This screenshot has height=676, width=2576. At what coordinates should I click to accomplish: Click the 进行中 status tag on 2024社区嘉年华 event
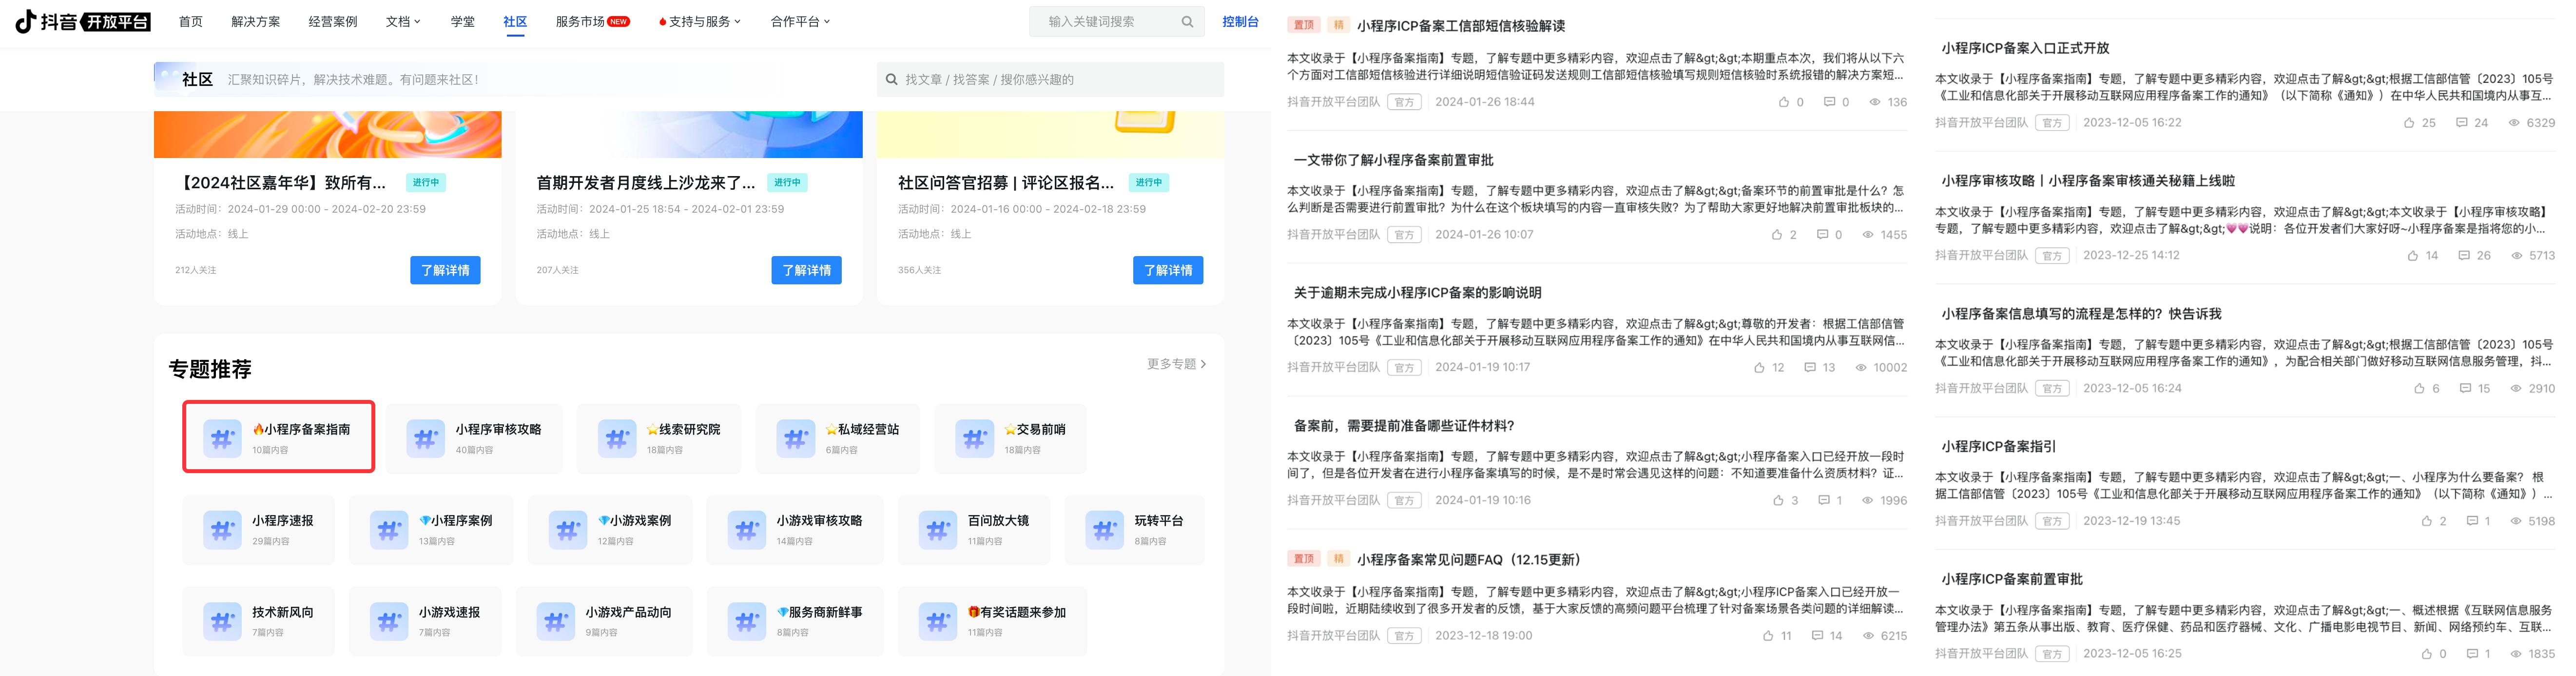tap(426, 183)
